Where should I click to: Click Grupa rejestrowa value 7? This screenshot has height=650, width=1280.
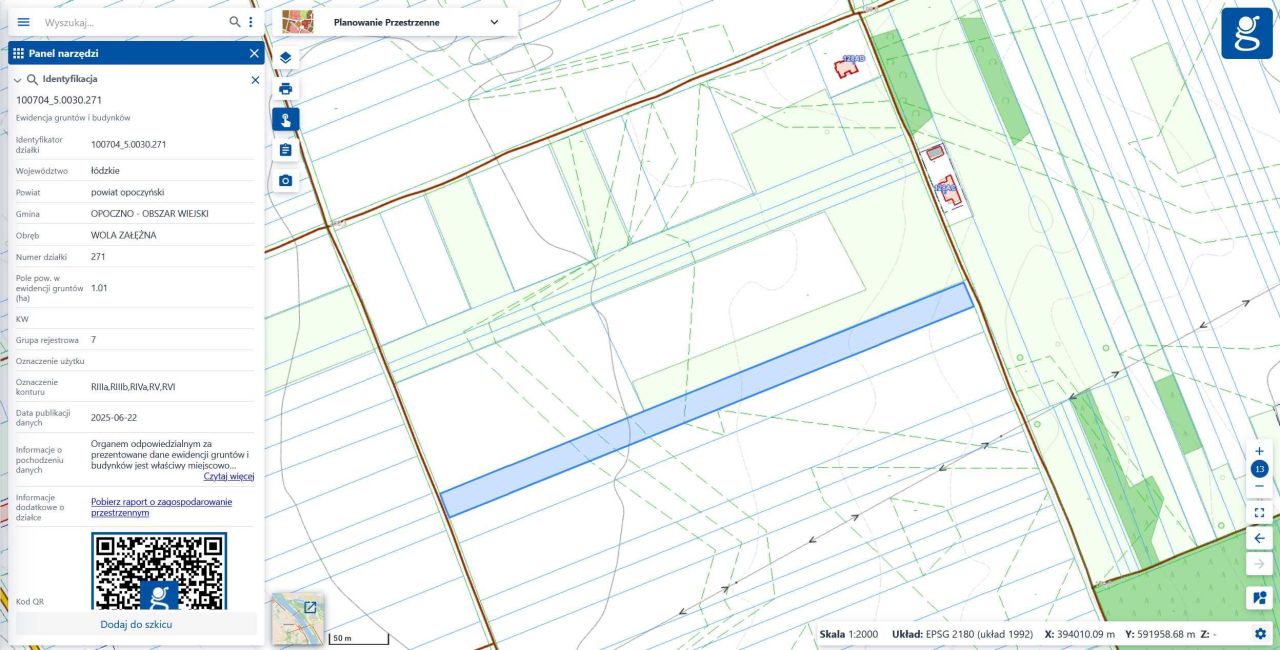tap(93, 340)
